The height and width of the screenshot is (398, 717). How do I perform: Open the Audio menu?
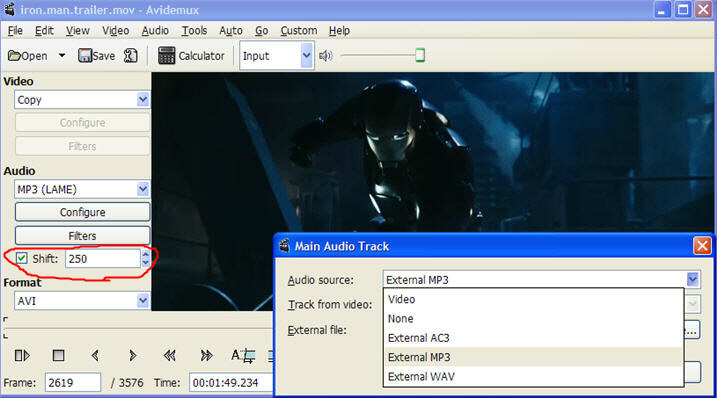point(155,31)
